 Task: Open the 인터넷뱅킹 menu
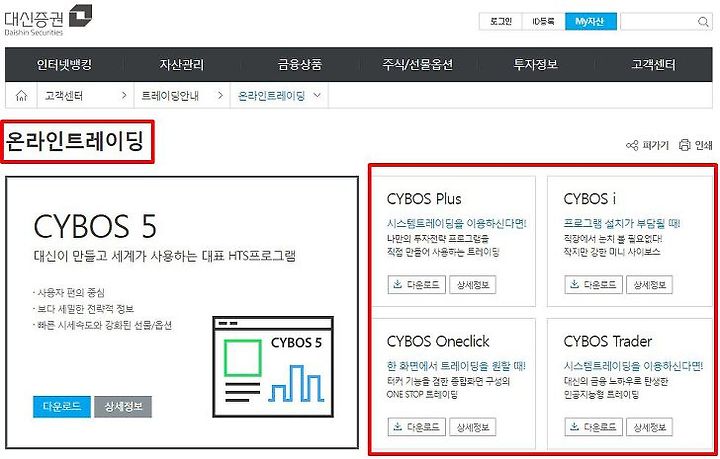click(64, 64)
